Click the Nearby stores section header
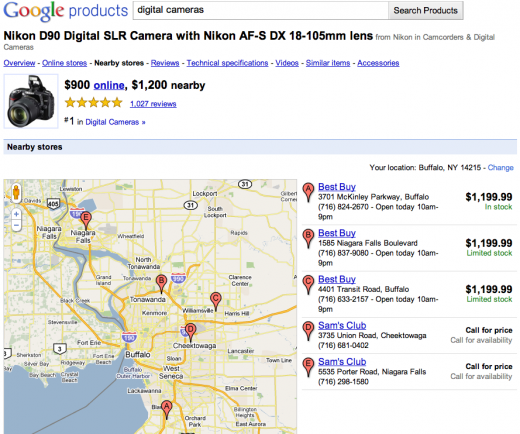The height and width of the screenshot is (434, 520). click(260, 147)
